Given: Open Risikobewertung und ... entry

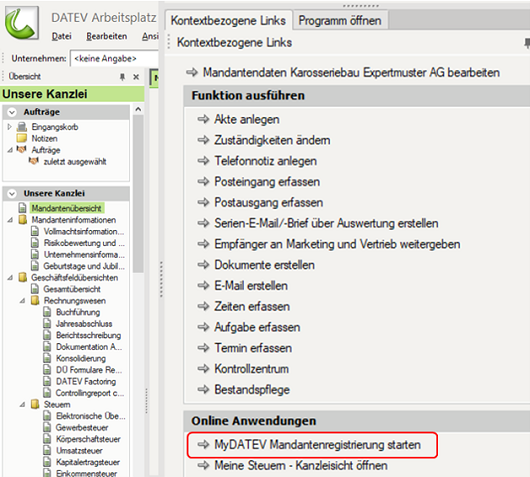Looking at the screenshot, I should click(x=84, y=243).
